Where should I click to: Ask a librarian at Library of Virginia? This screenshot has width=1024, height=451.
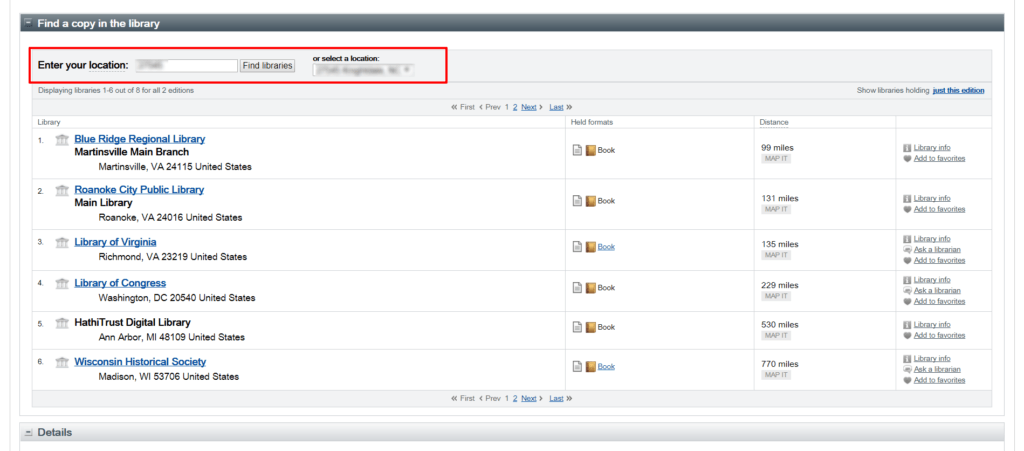937,249
